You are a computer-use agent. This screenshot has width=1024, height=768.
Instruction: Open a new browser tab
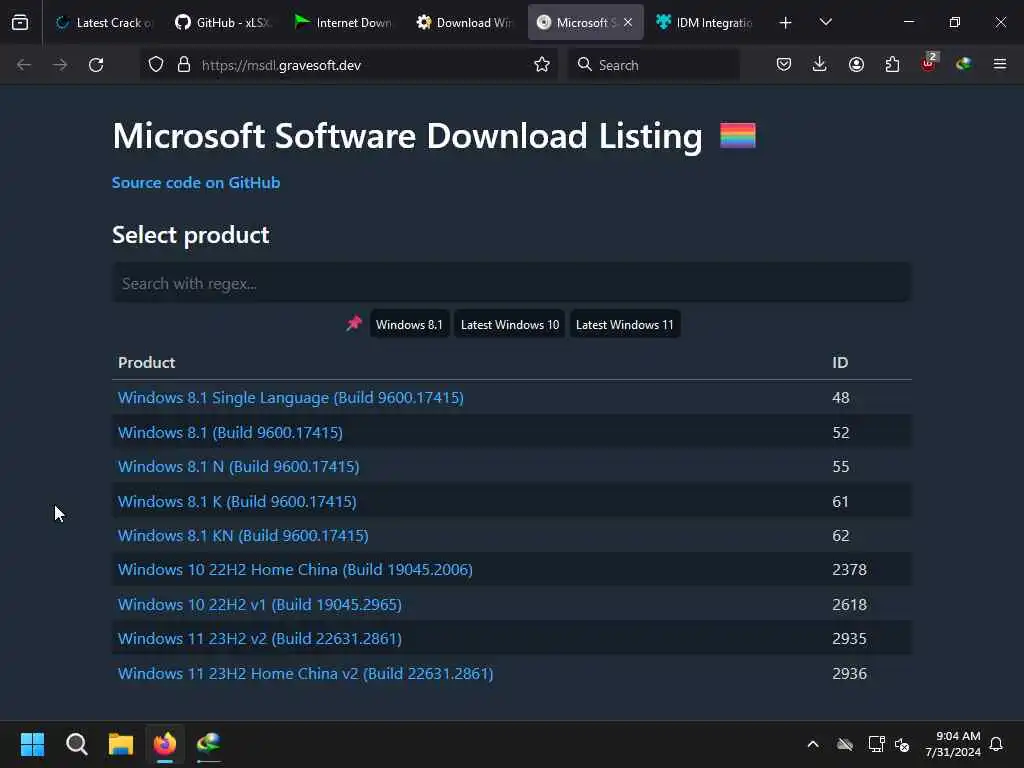pos(786,23)
